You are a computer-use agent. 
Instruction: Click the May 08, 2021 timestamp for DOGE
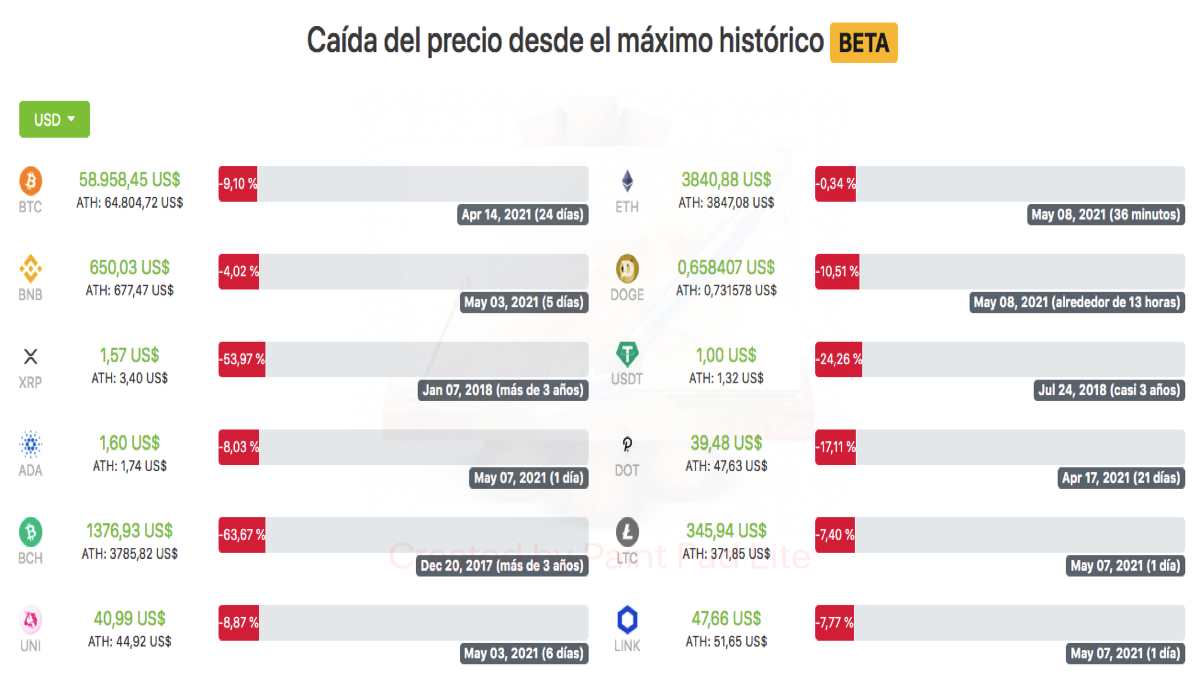(x=1077, y=302)
